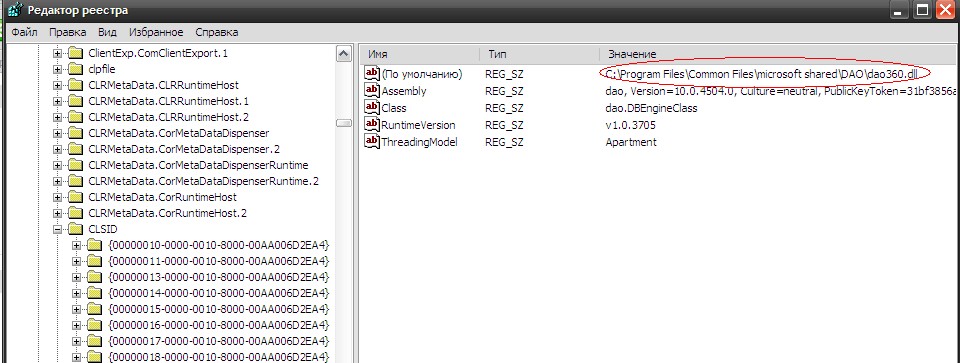Sort values by the Значение column header
Screen dimensions: 960x363
[x=779, y=54]
